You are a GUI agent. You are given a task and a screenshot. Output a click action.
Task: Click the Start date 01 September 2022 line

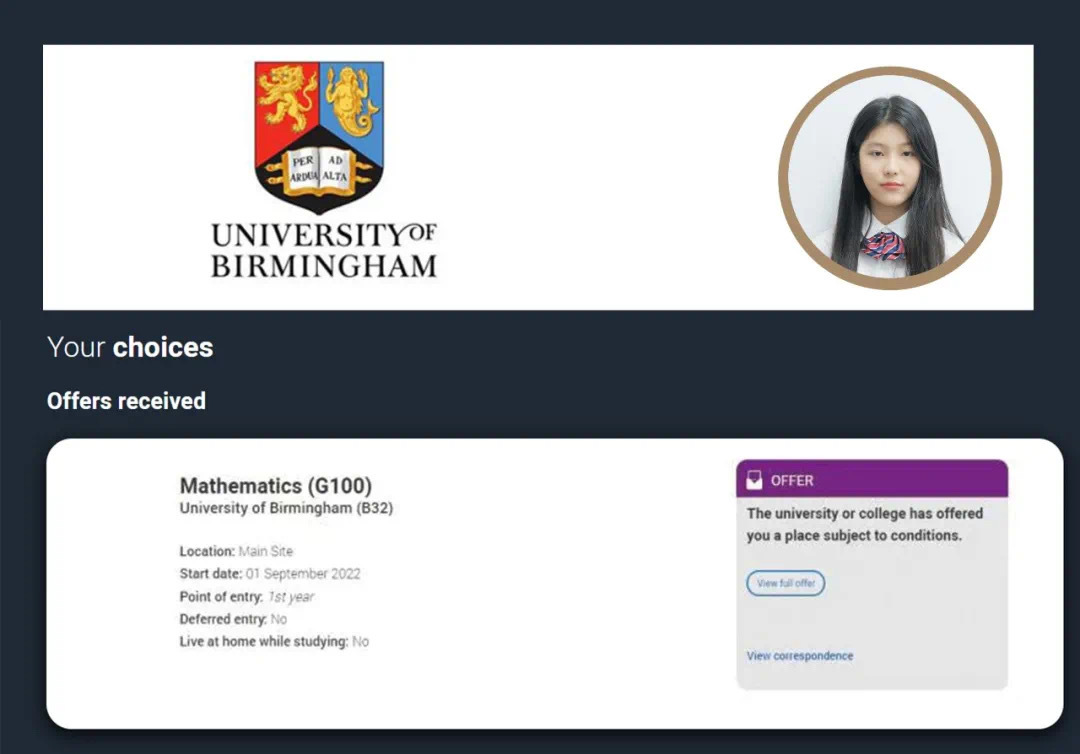[x=270, y=574]
